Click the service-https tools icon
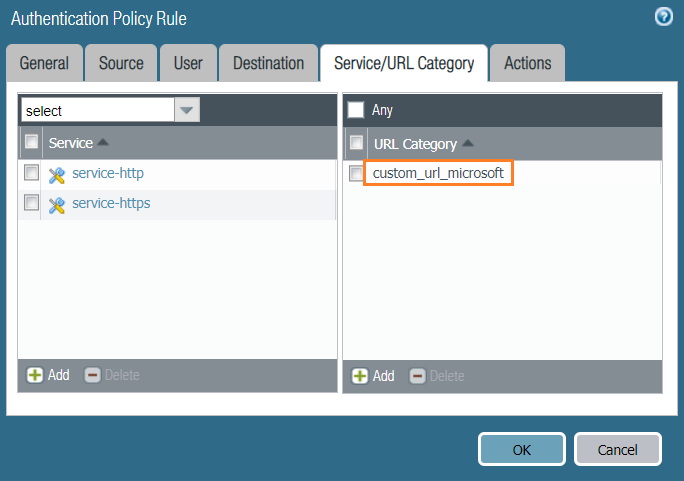This screenshot has width=684, height=481. pyautogui.click(x=57, y=205)
